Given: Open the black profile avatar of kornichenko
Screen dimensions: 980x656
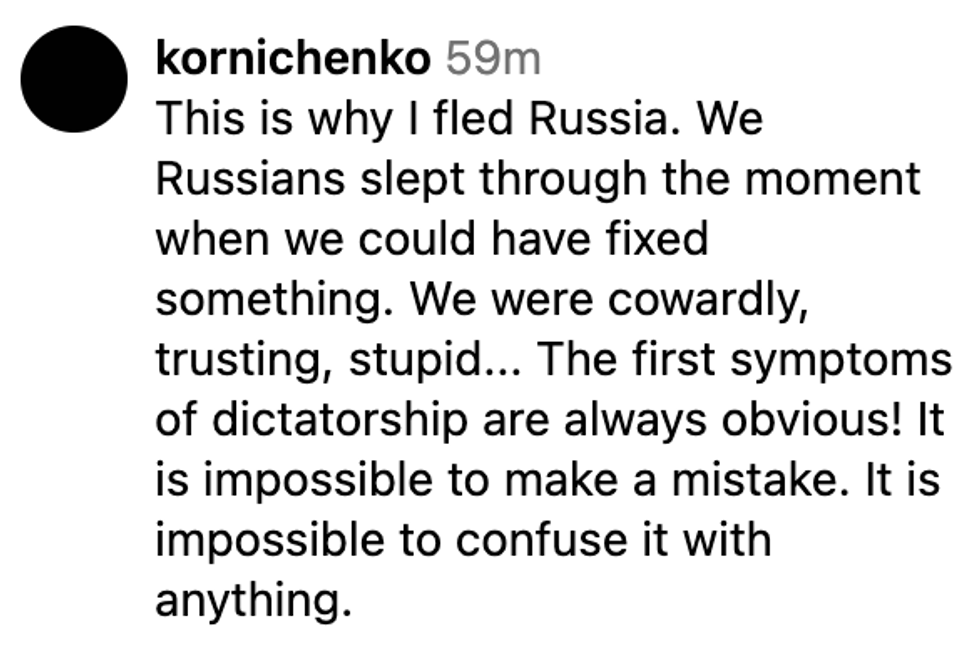Looking at the screenshot, I should point(73,79).
